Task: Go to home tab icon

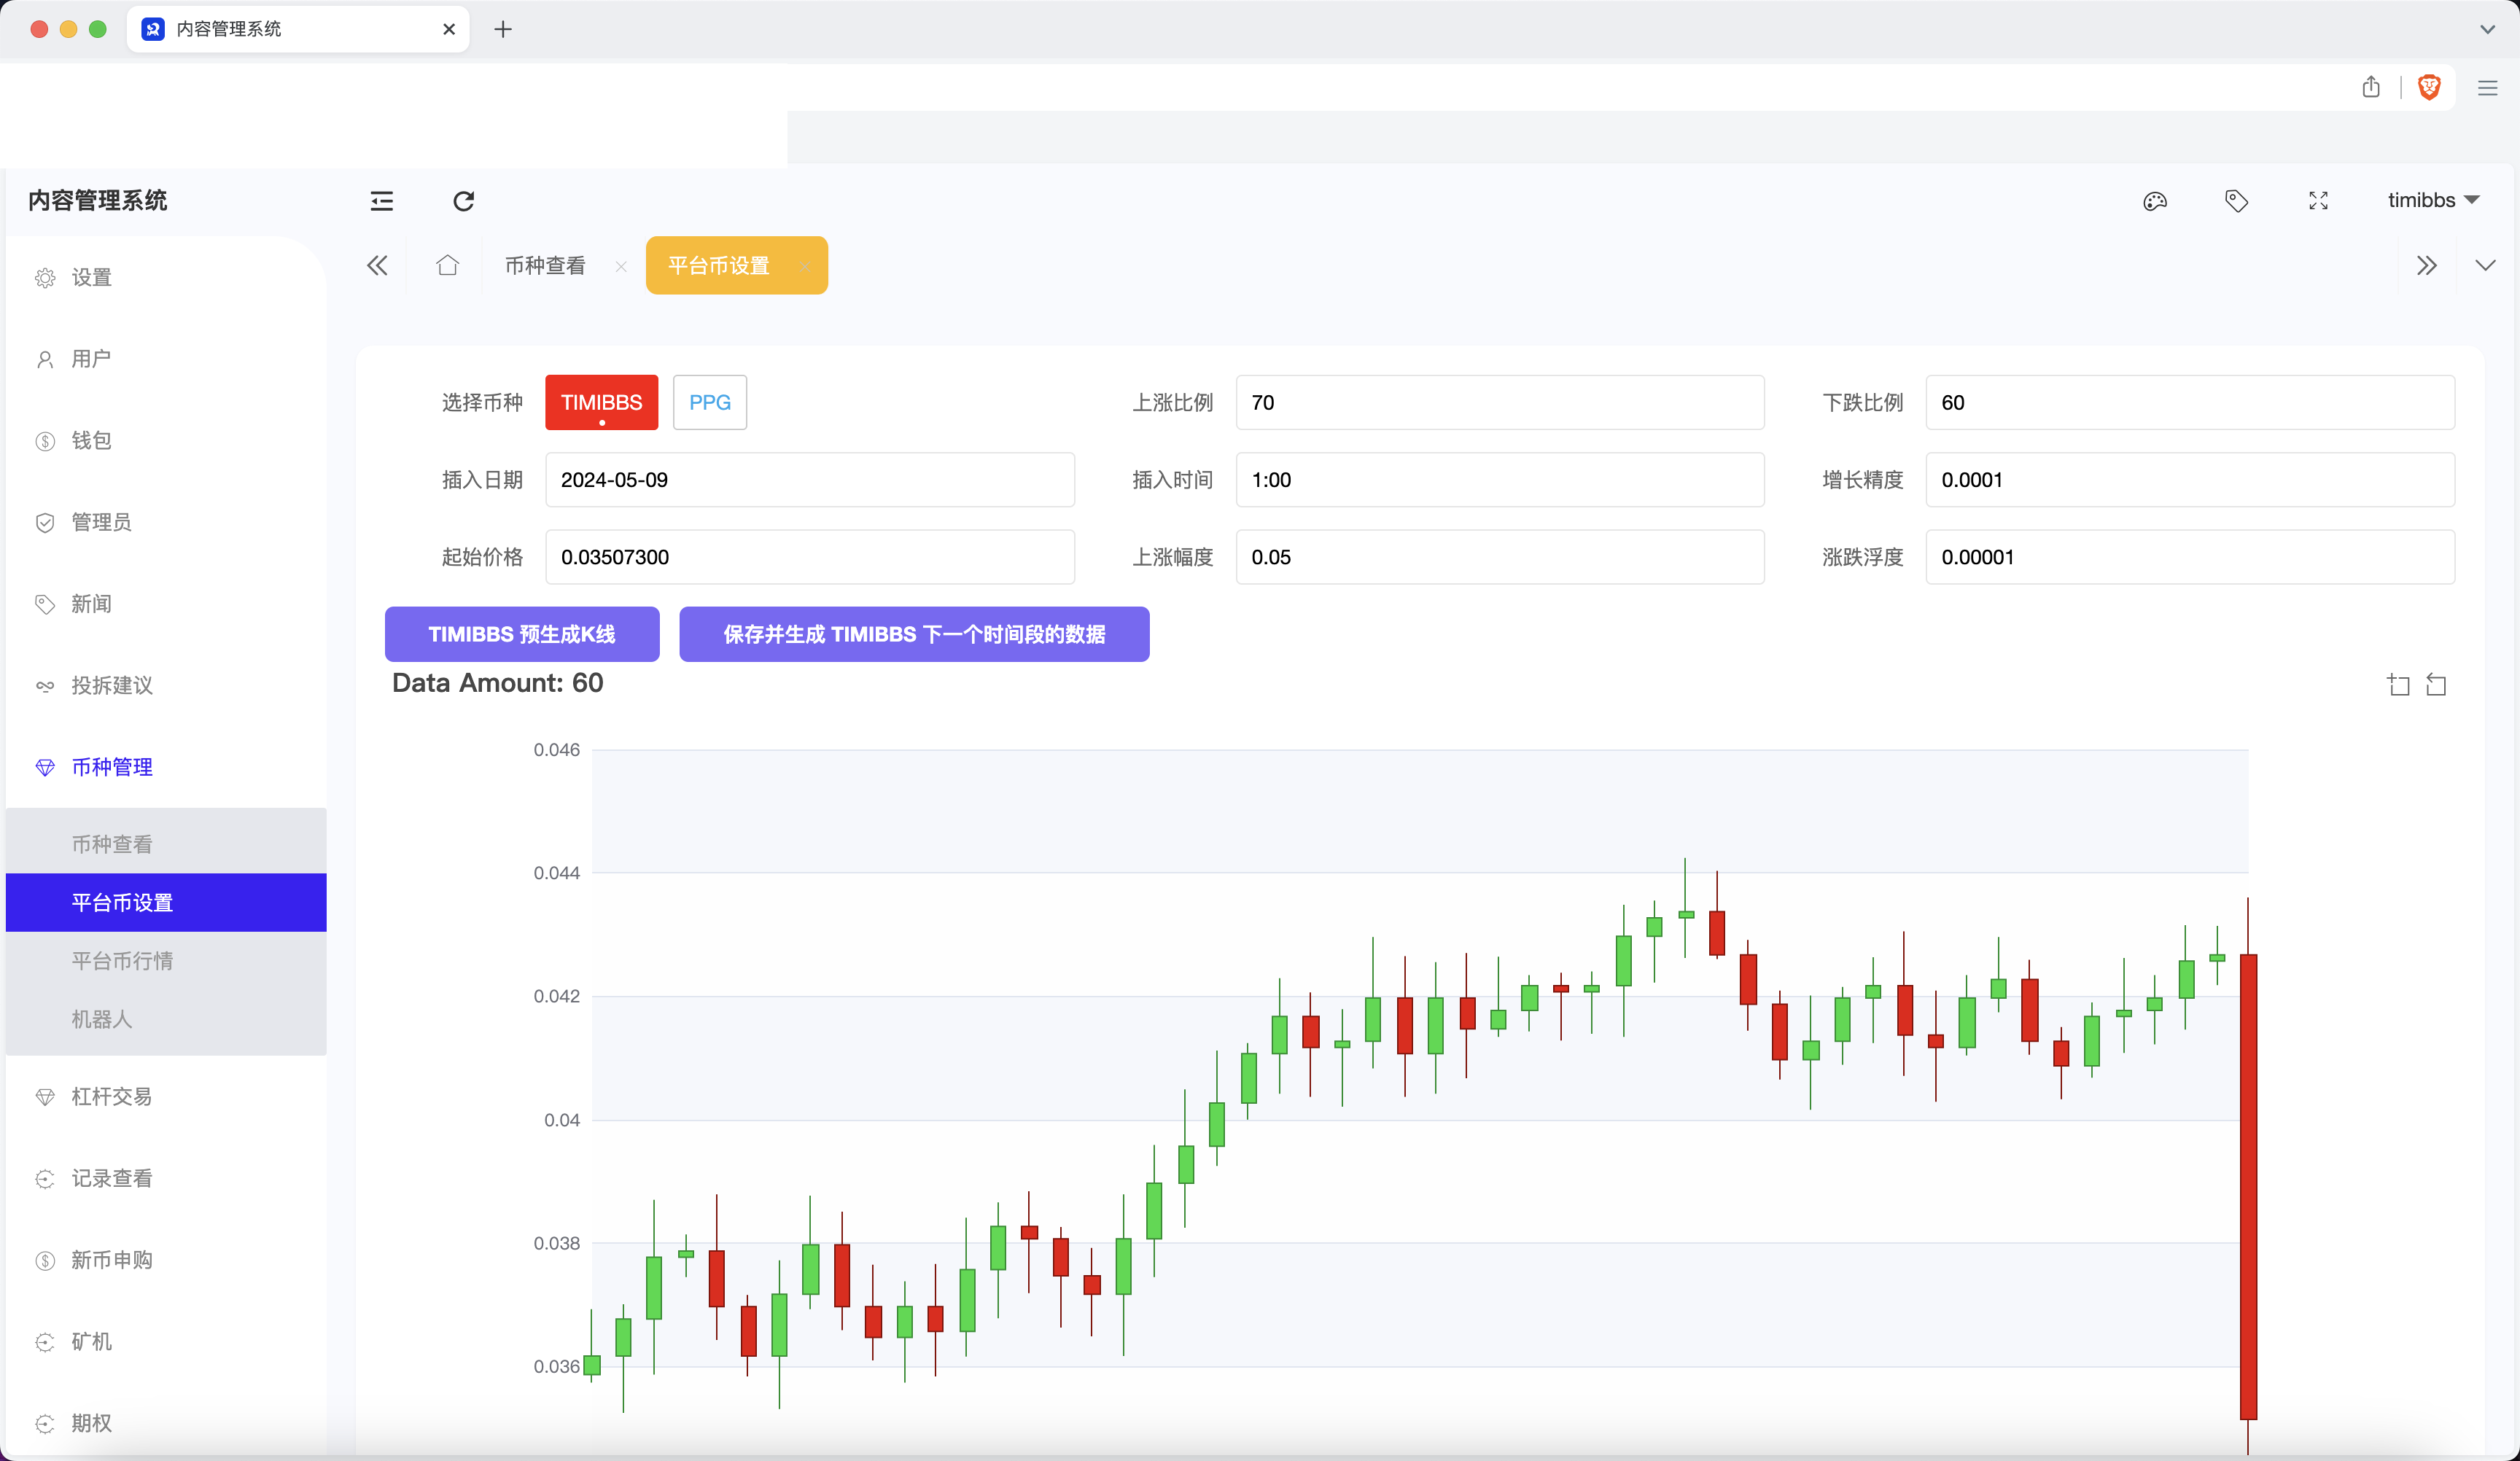Action: 447,265
